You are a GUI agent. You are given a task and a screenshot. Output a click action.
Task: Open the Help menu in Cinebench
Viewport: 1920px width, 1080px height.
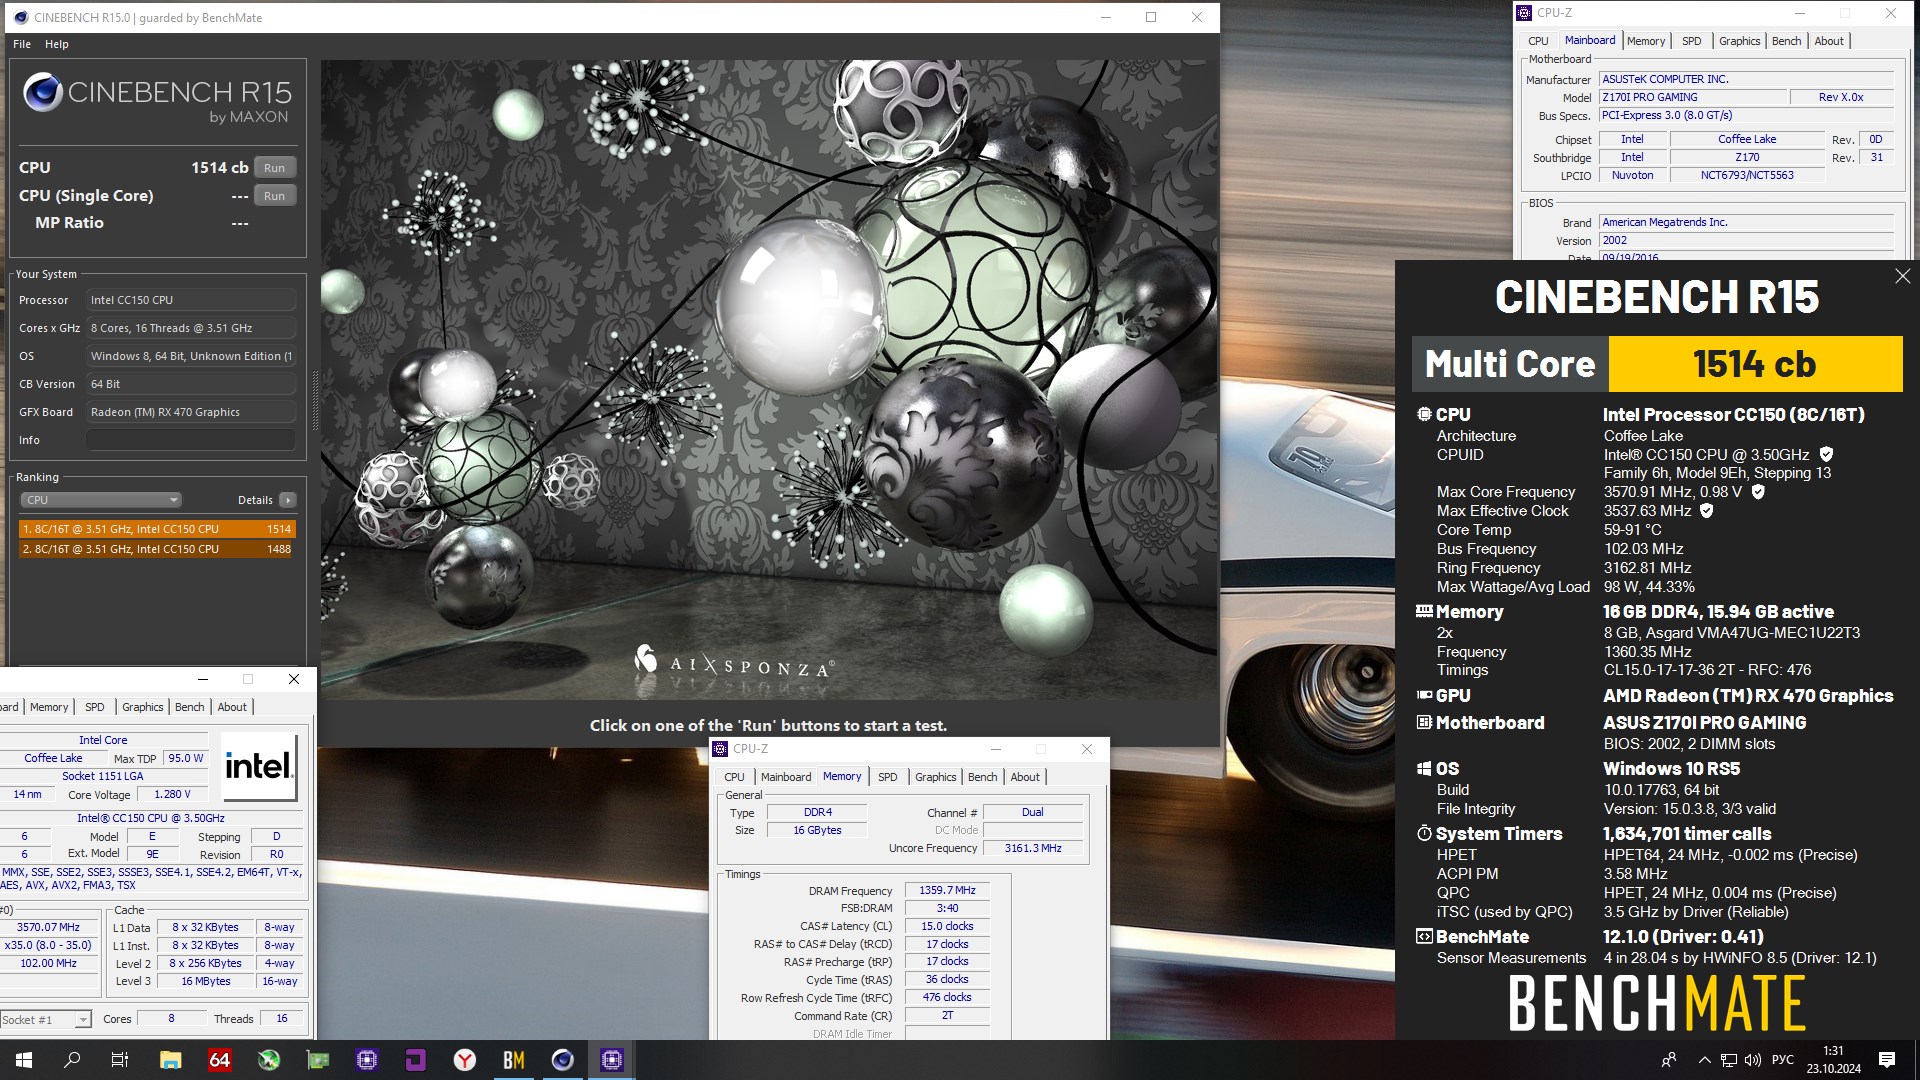tap(57, 44)
